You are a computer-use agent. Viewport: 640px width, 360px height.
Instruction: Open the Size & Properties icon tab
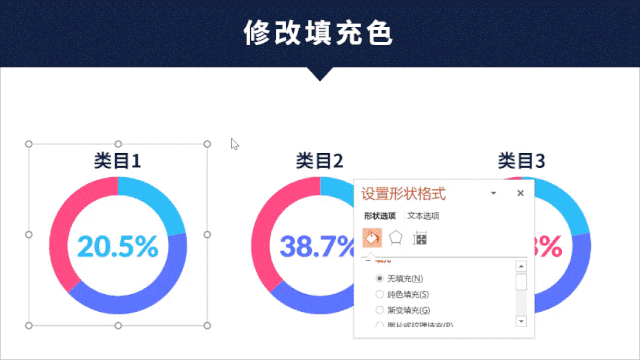[420, 238]
